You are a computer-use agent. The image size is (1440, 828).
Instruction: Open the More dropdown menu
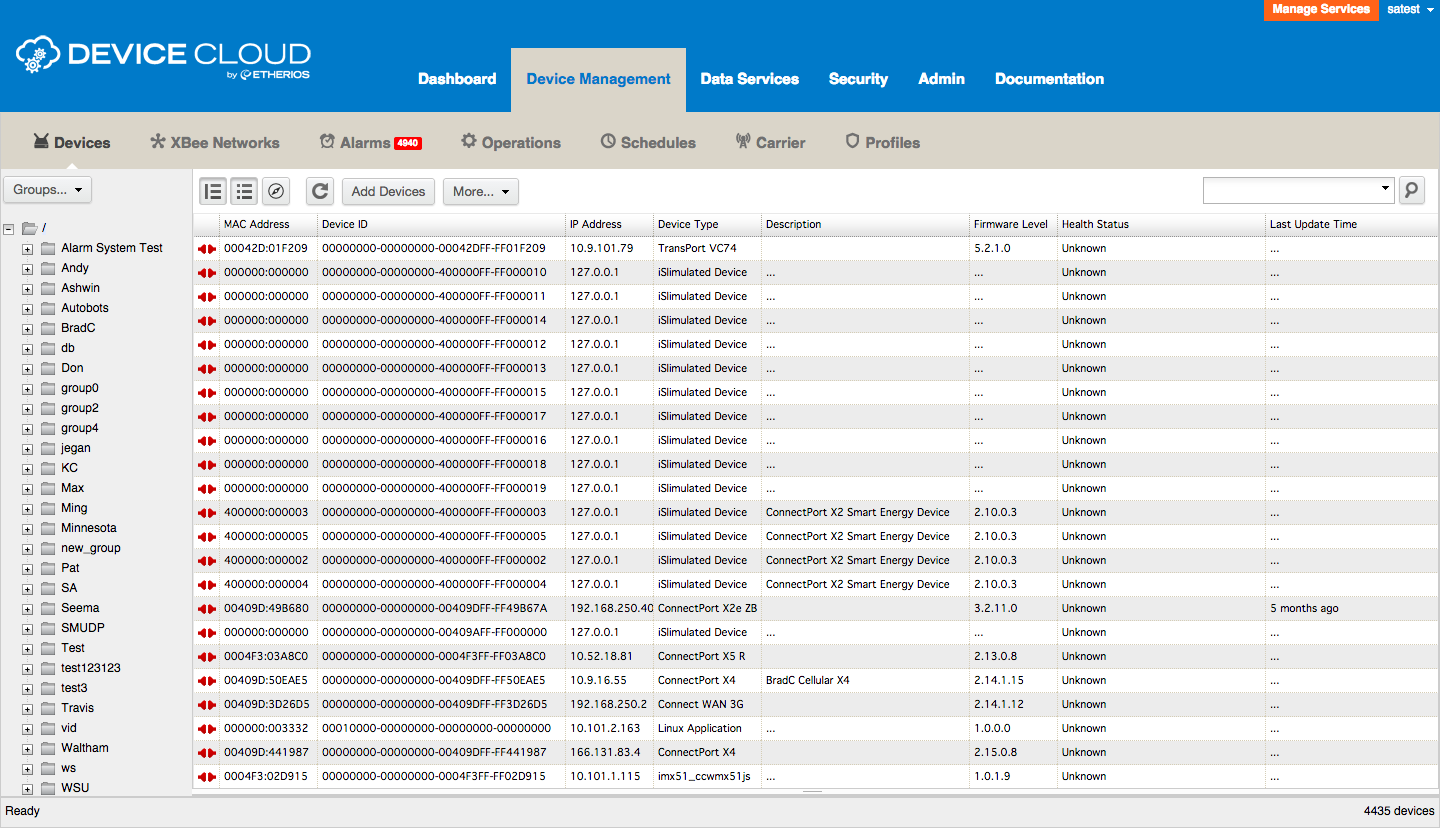pyautogui.click(x=481, y=191)
